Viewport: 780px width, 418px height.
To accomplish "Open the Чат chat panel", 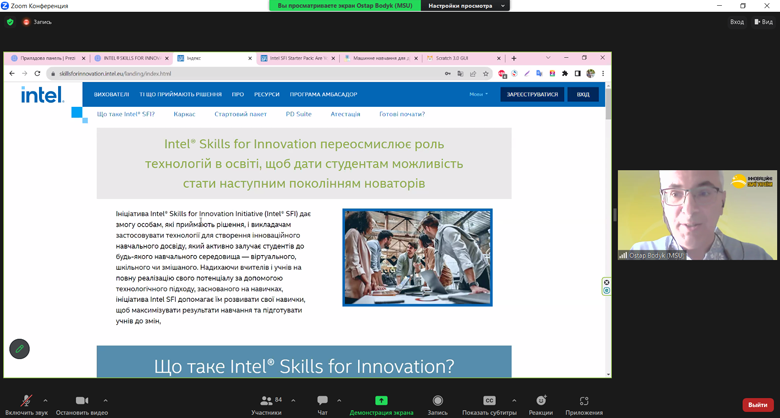I will click(x=322, y=401).
